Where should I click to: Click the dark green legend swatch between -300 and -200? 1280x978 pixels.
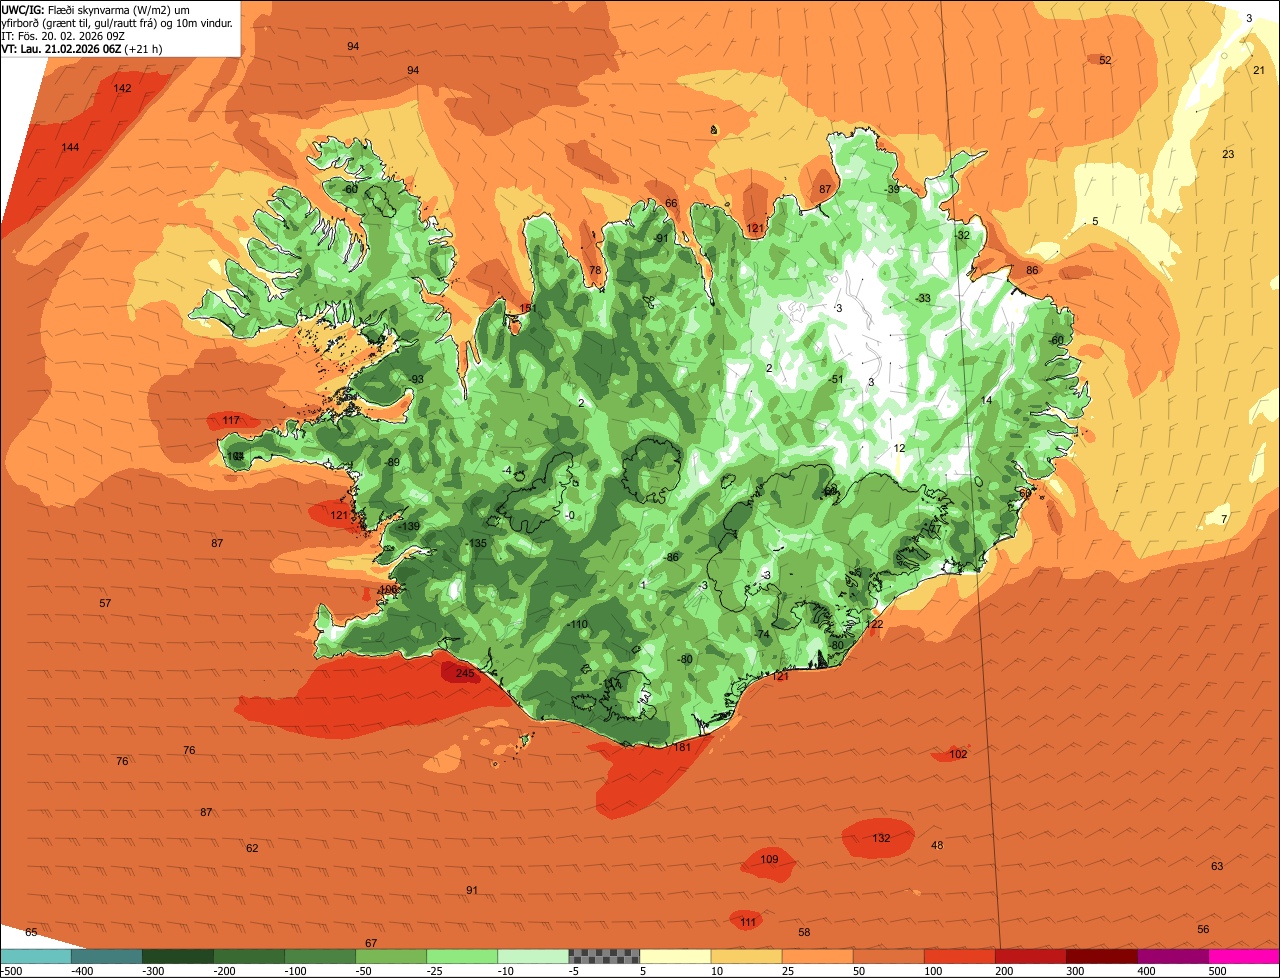(178, 956)
